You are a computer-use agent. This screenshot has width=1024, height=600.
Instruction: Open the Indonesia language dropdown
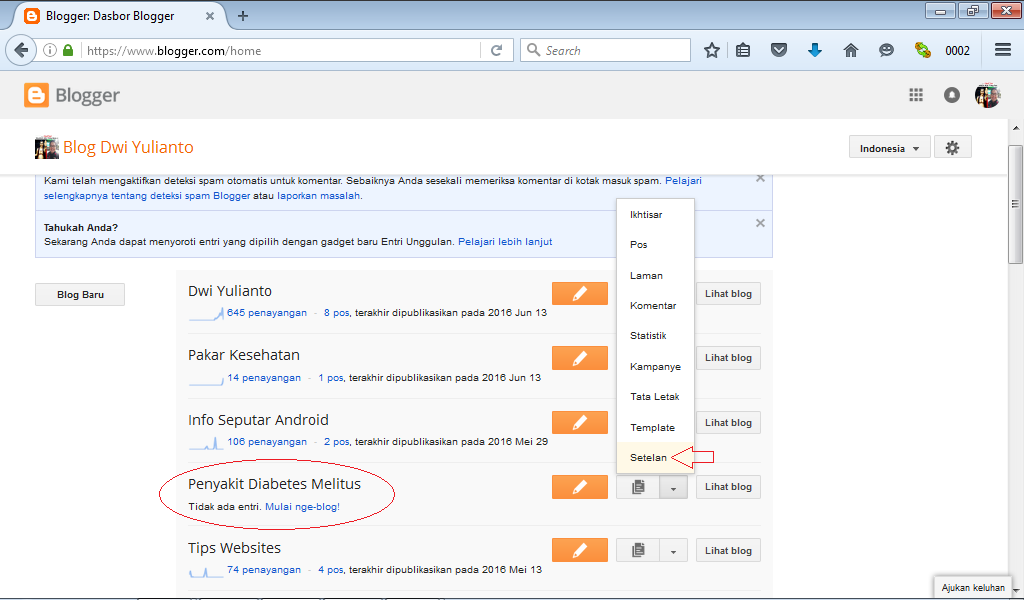point(889,148)
